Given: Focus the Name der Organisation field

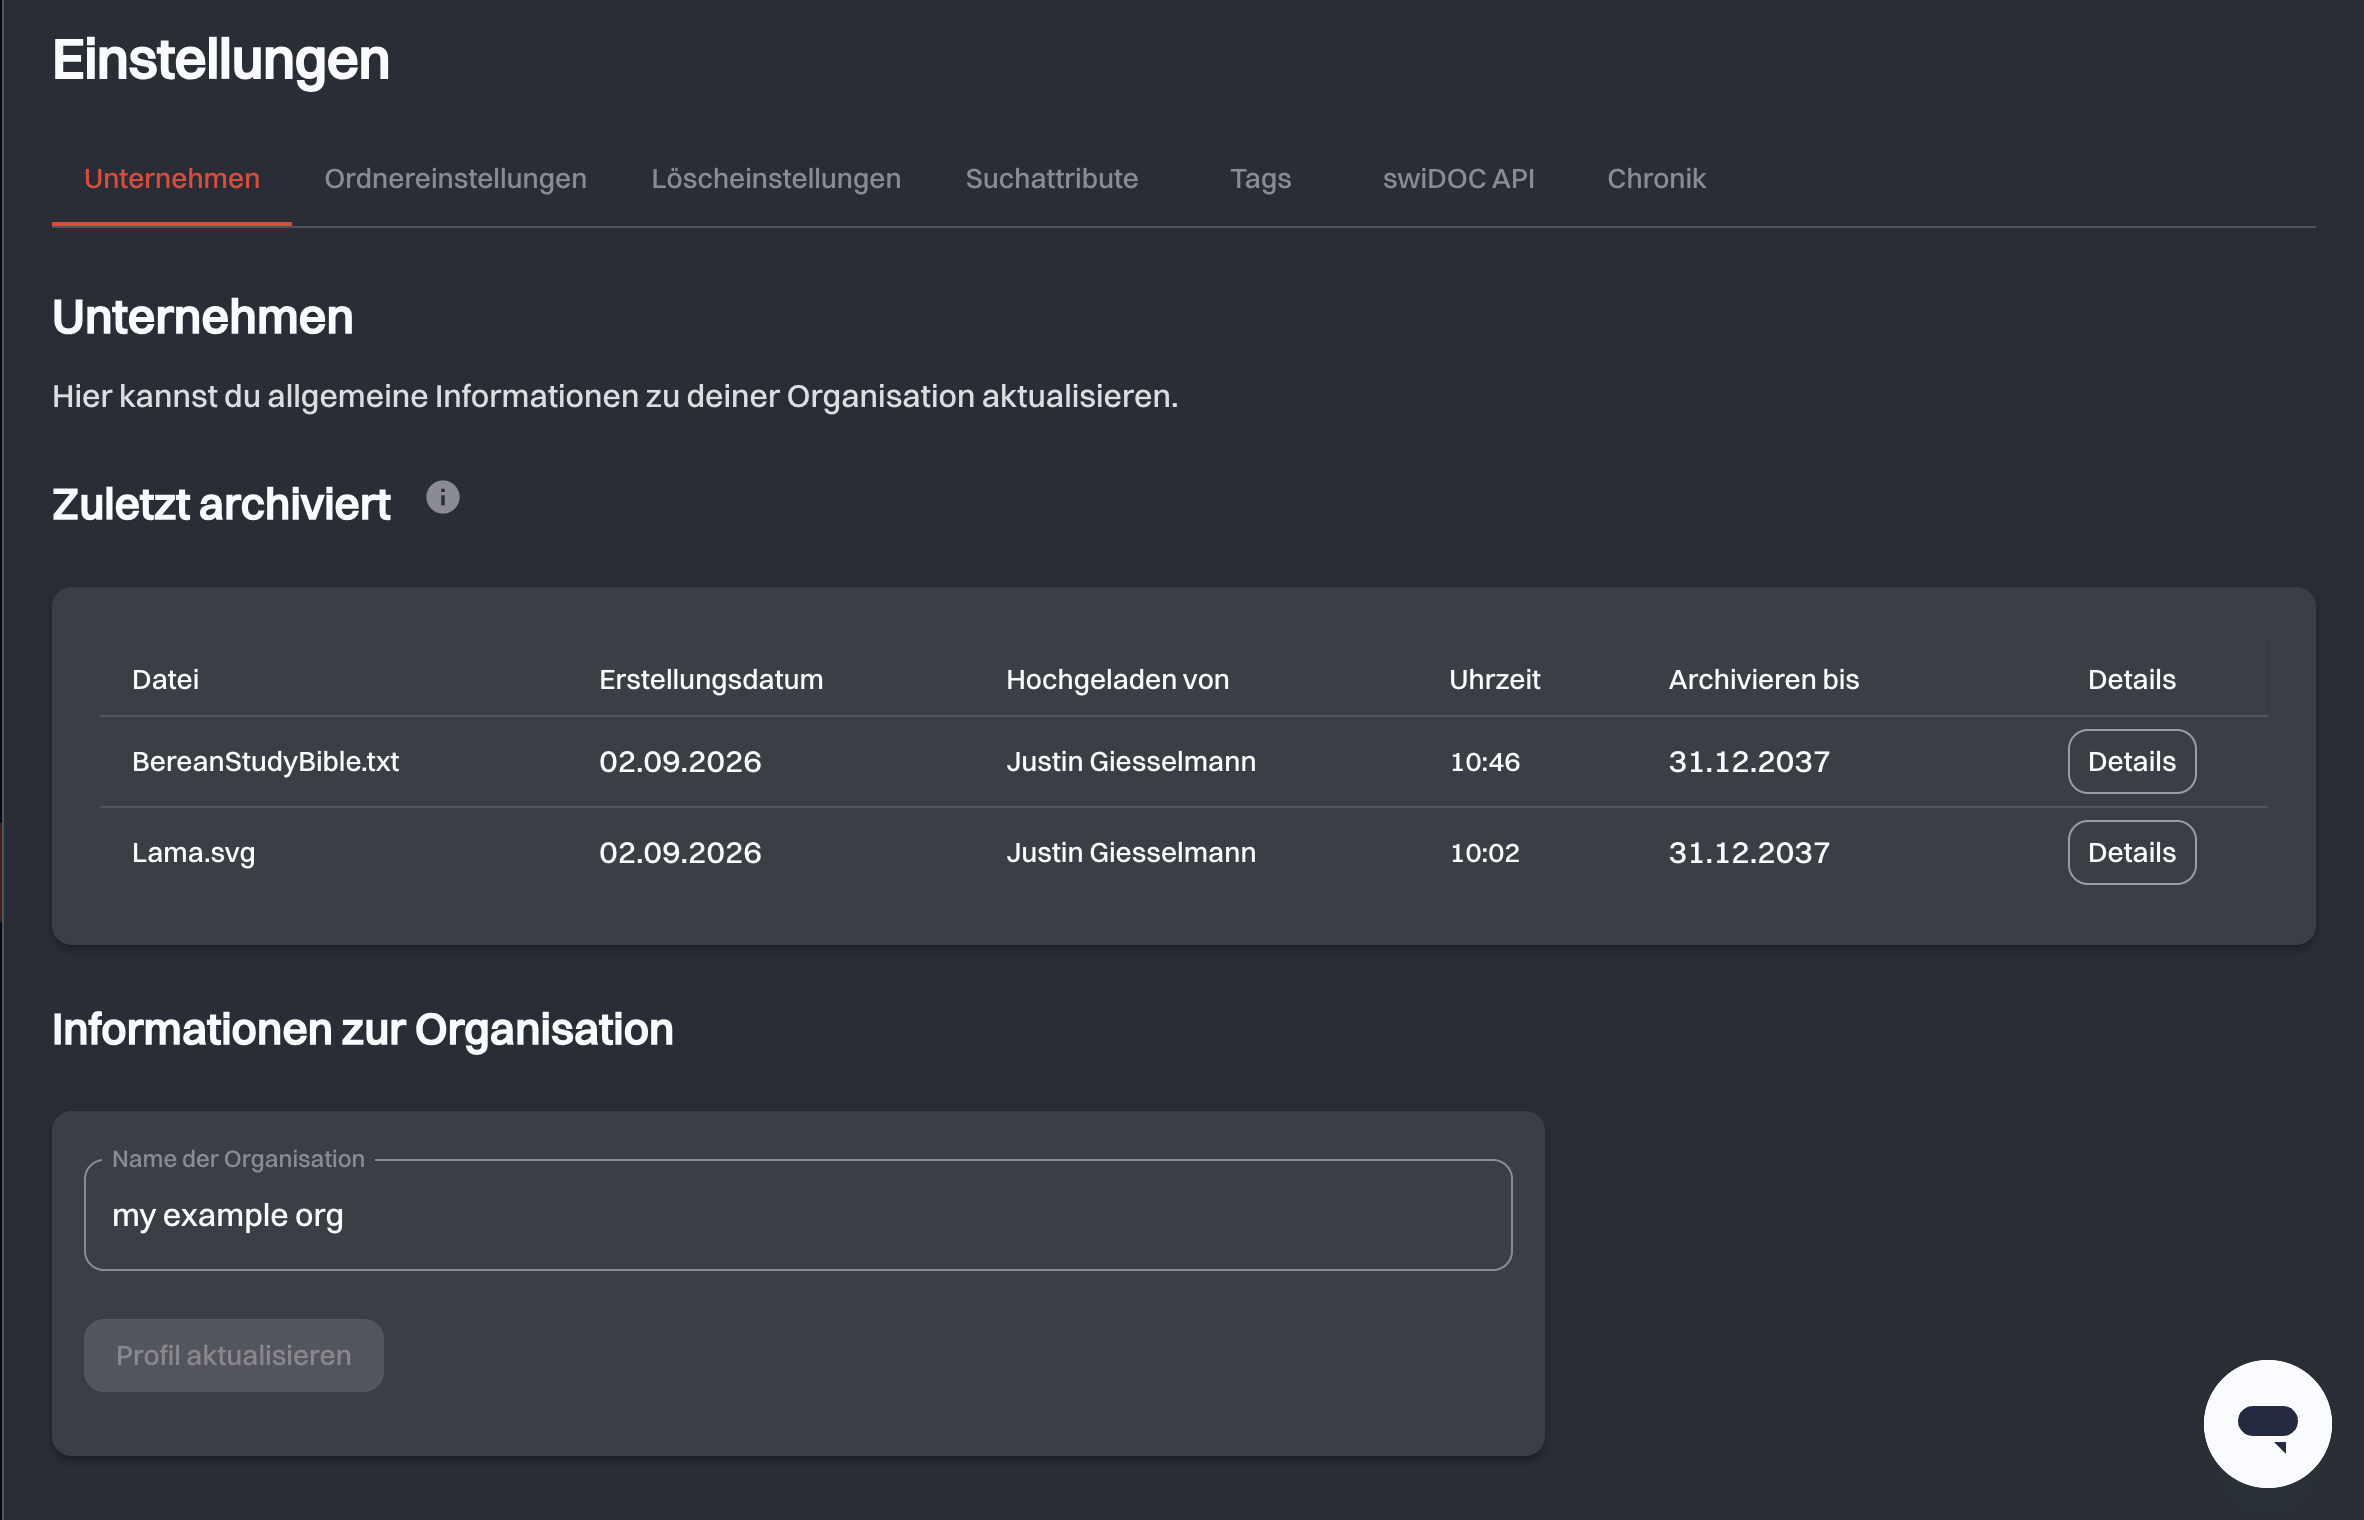Looking at the screenshot, I should 798,1215.
